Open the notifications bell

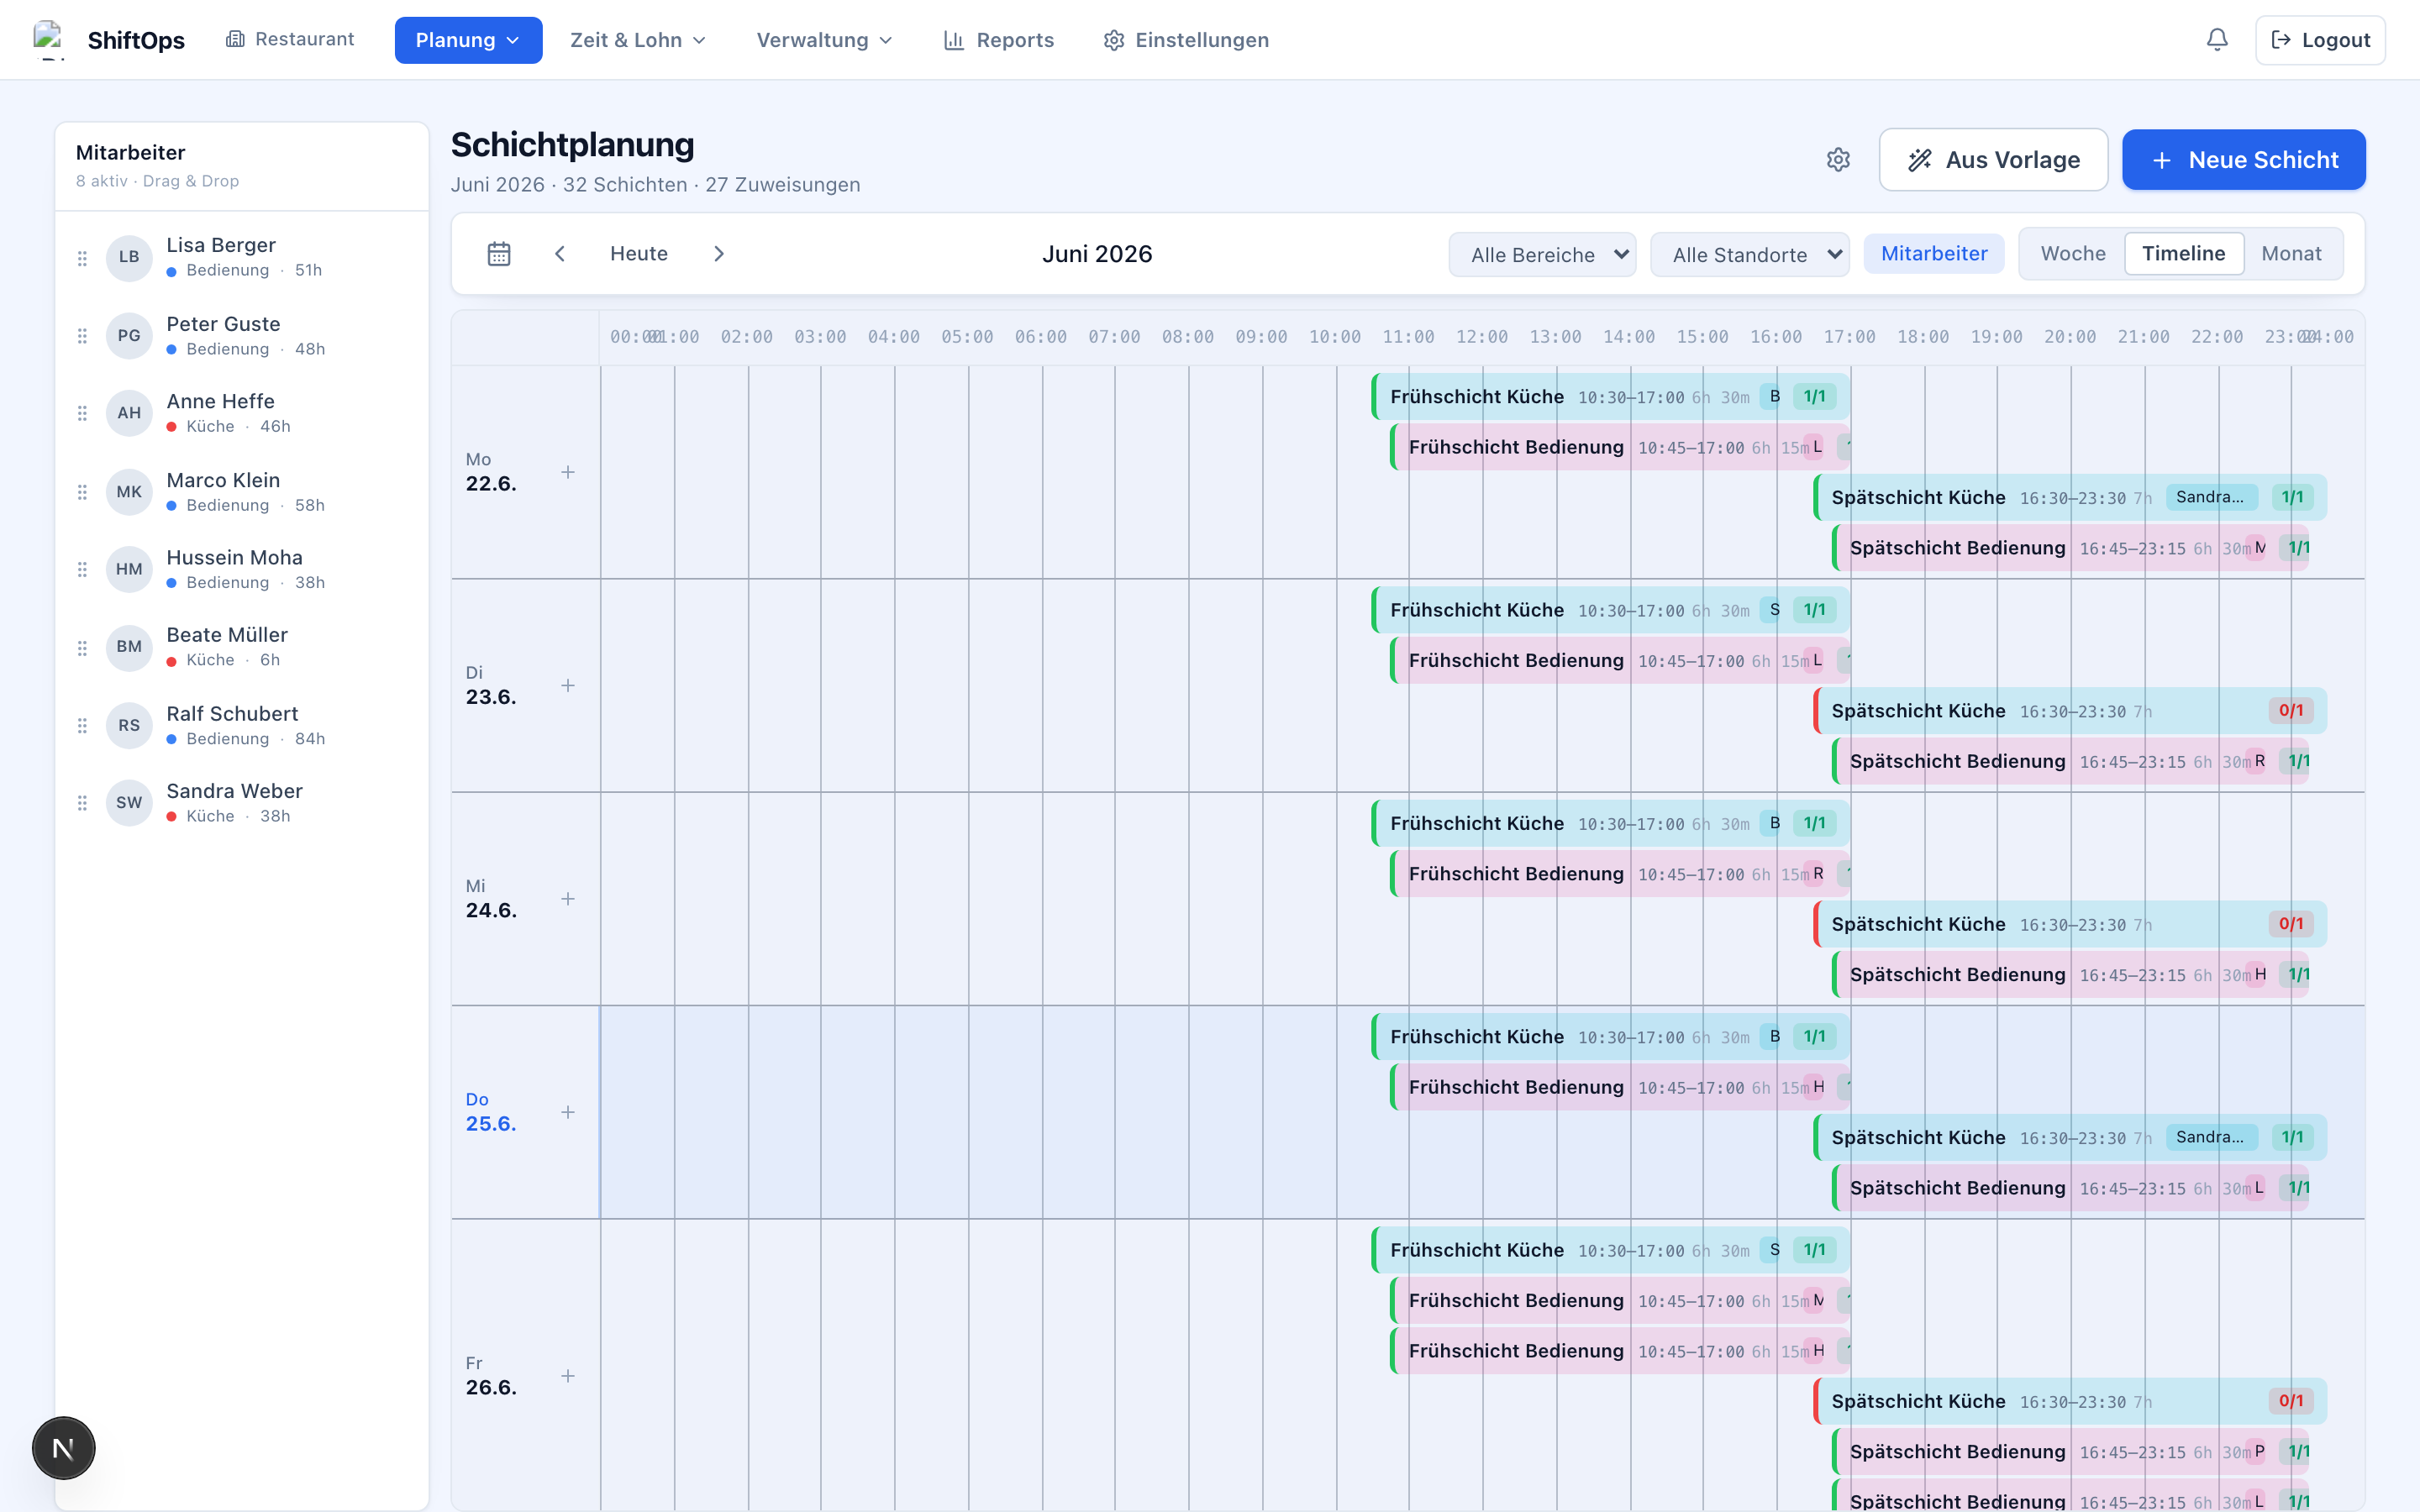coord(2217,40)
